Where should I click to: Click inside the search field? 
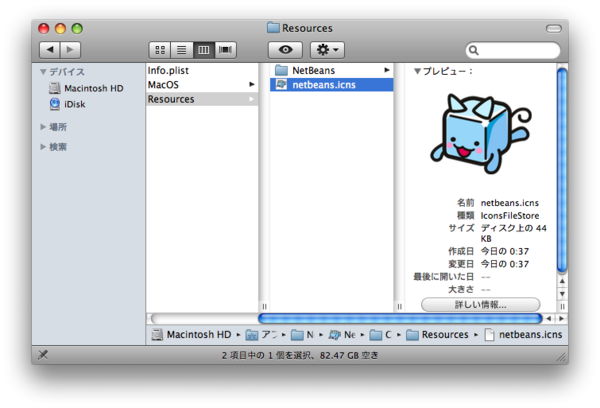click(513, 50)
